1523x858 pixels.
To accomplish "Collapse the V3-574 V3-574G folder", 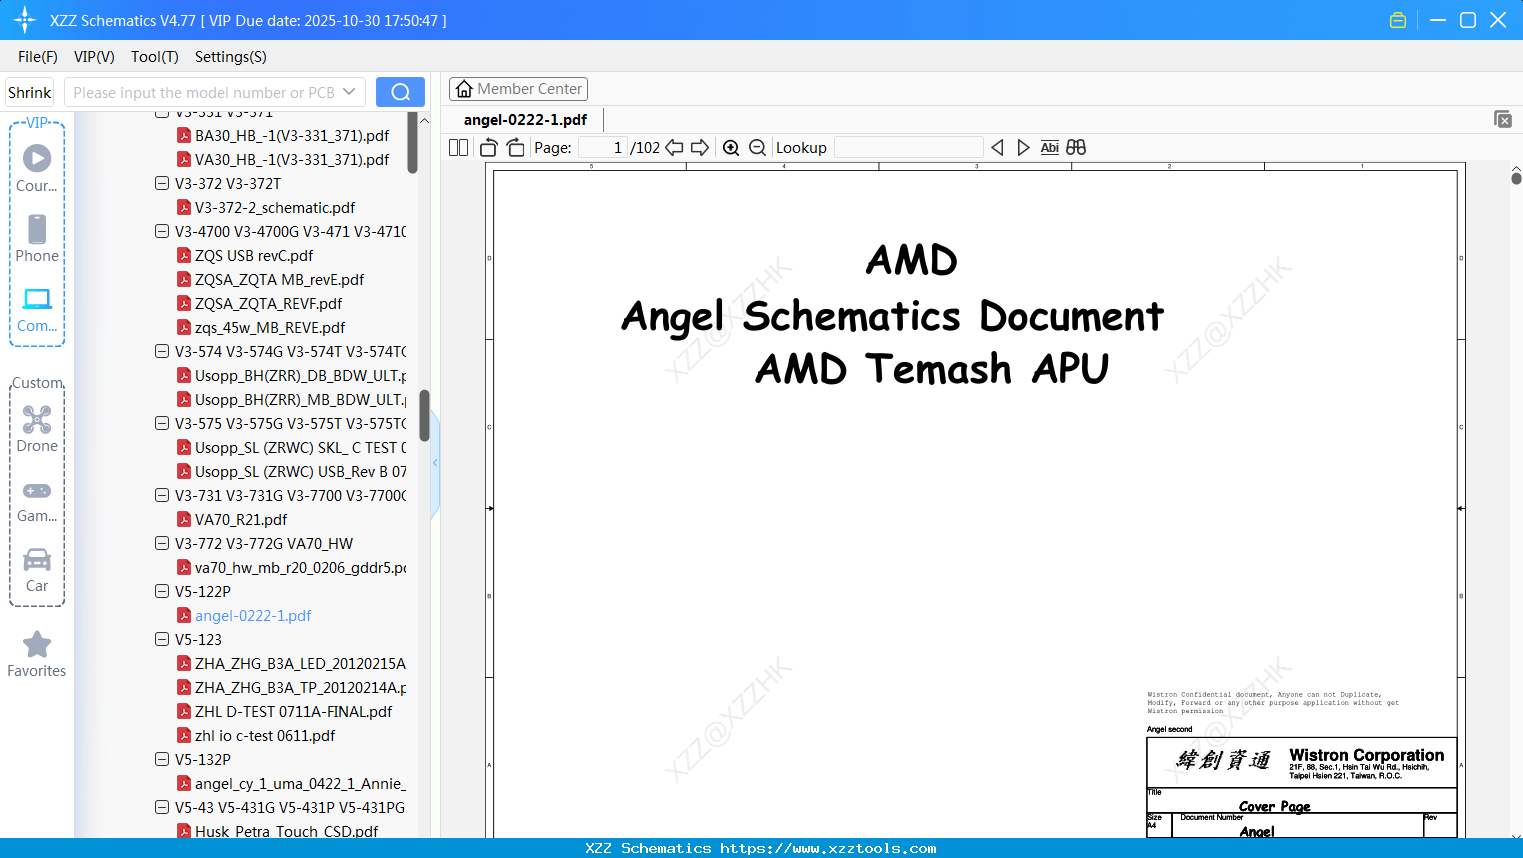I will 162,351.
